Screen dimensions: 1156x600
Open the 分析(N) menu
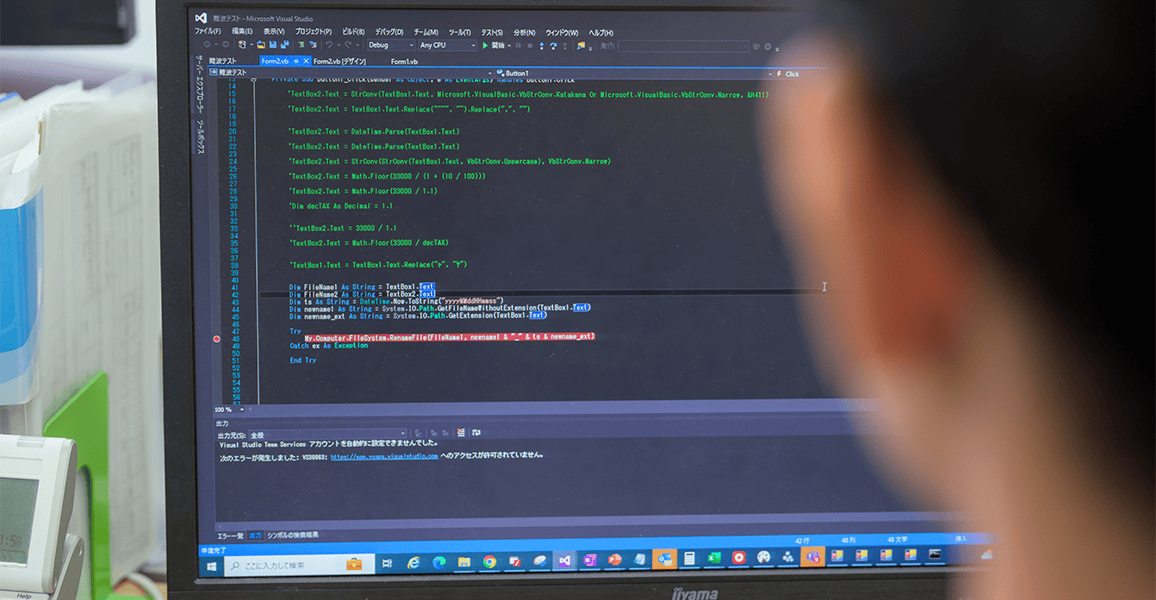pos(524,32)
